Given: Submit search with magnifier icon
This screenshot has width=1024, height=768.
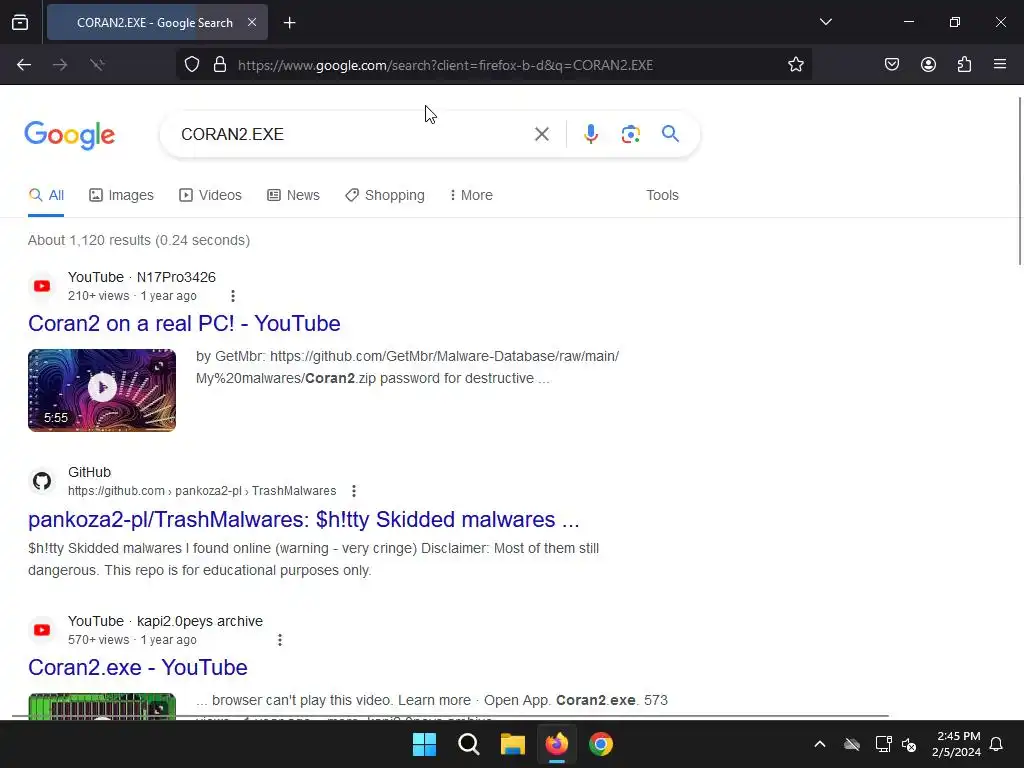Looking at the screenshot, I should pos(670,134).
